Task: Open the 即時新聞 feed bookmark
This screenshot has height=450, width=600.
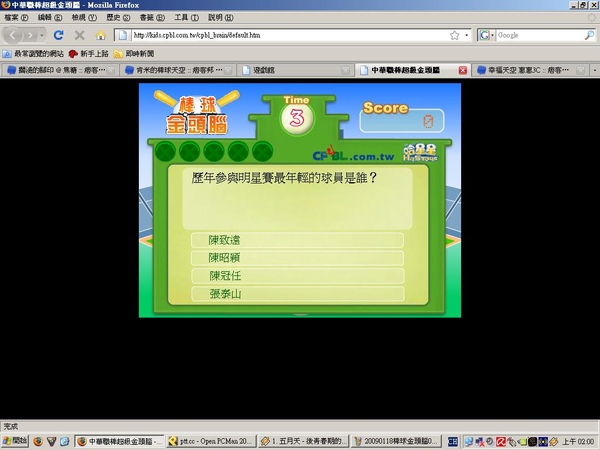Action: tap(134, 54)
